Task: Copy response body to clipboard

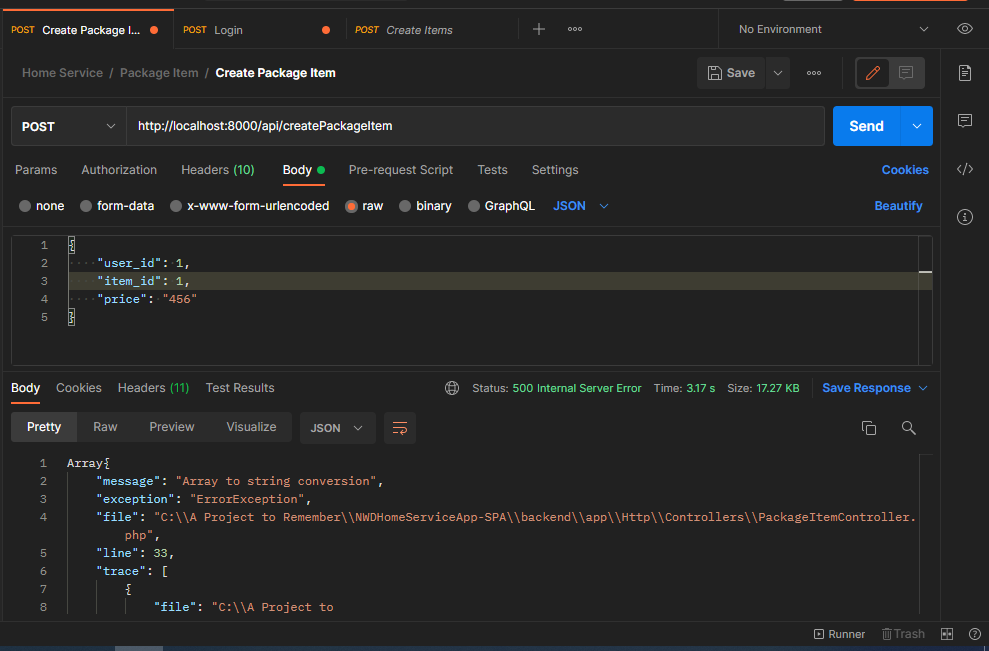Action: (x=869, y=428)
